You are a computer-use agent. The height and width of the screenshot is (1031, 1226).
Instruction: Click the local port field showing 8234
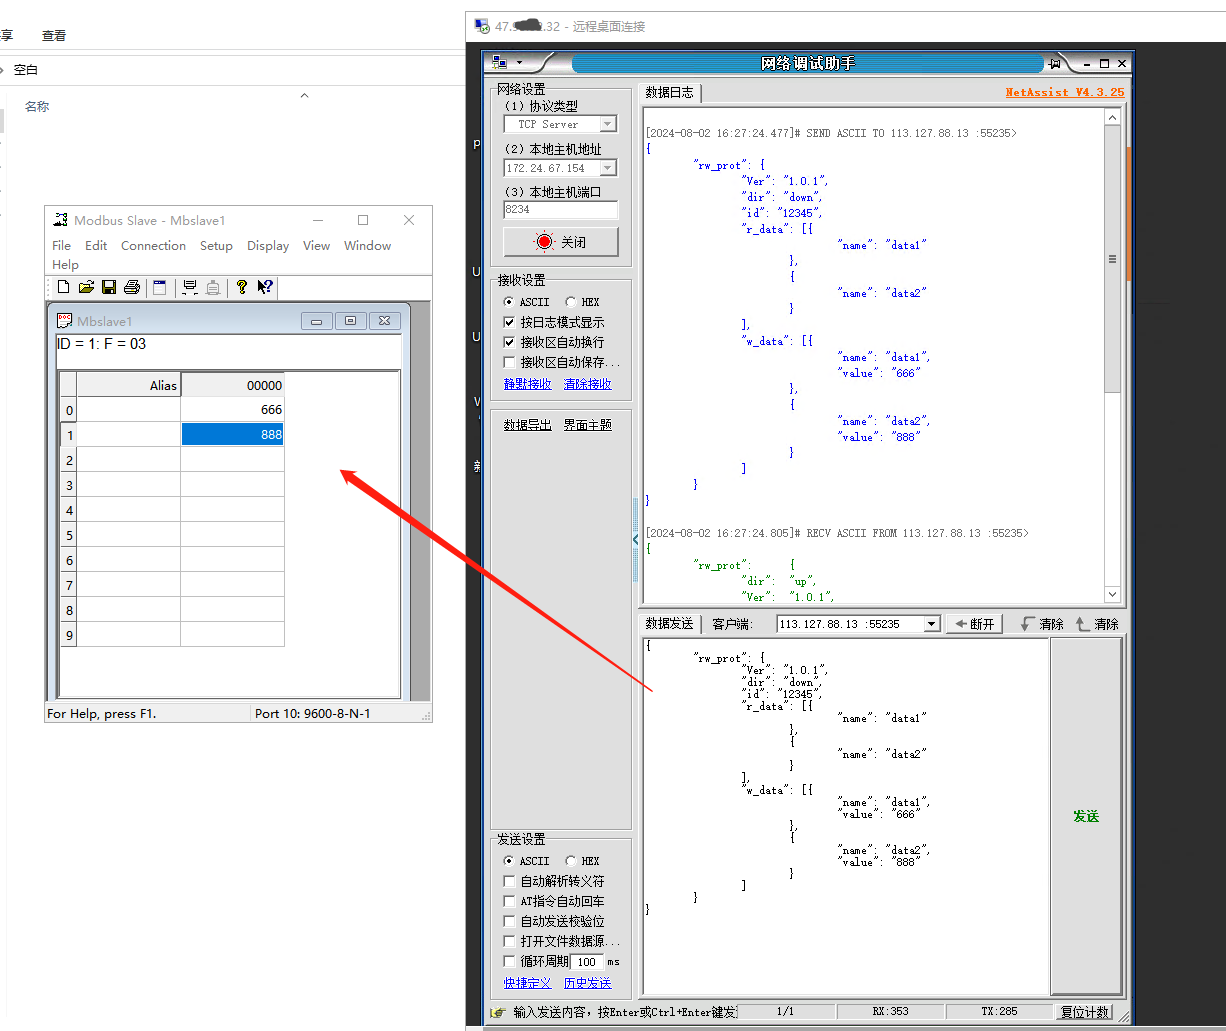pos(560,210)
